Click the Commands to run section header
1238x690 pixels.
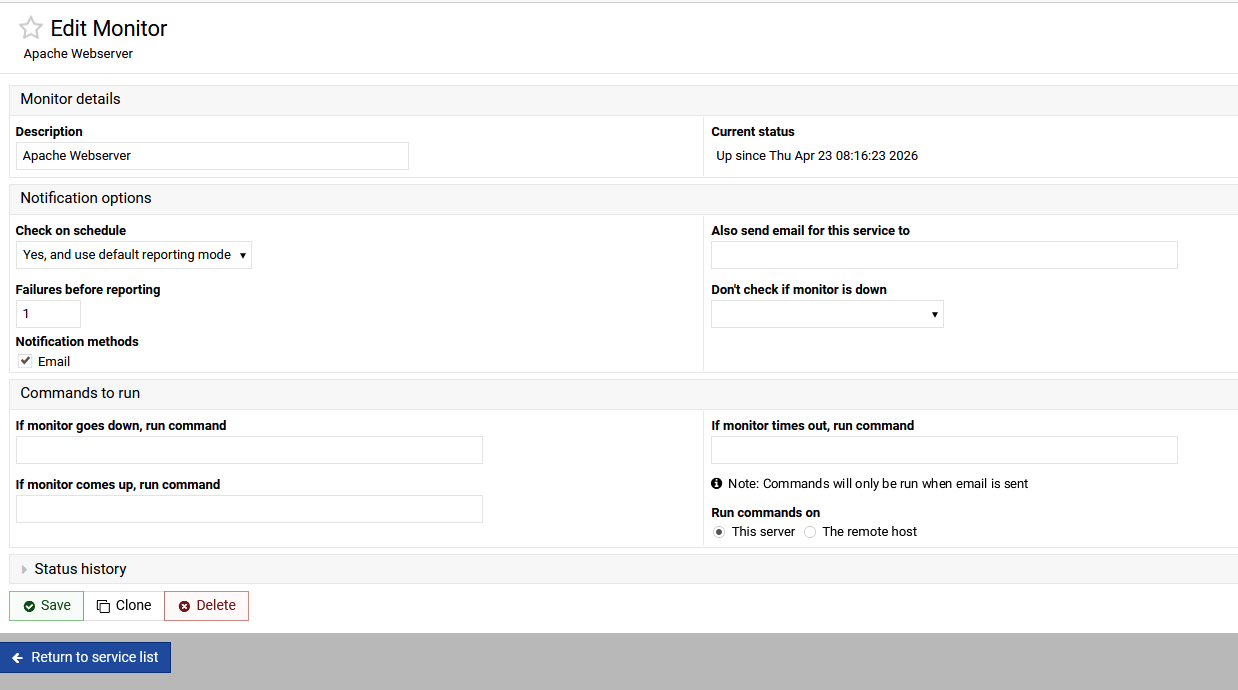tap(80, 393)
